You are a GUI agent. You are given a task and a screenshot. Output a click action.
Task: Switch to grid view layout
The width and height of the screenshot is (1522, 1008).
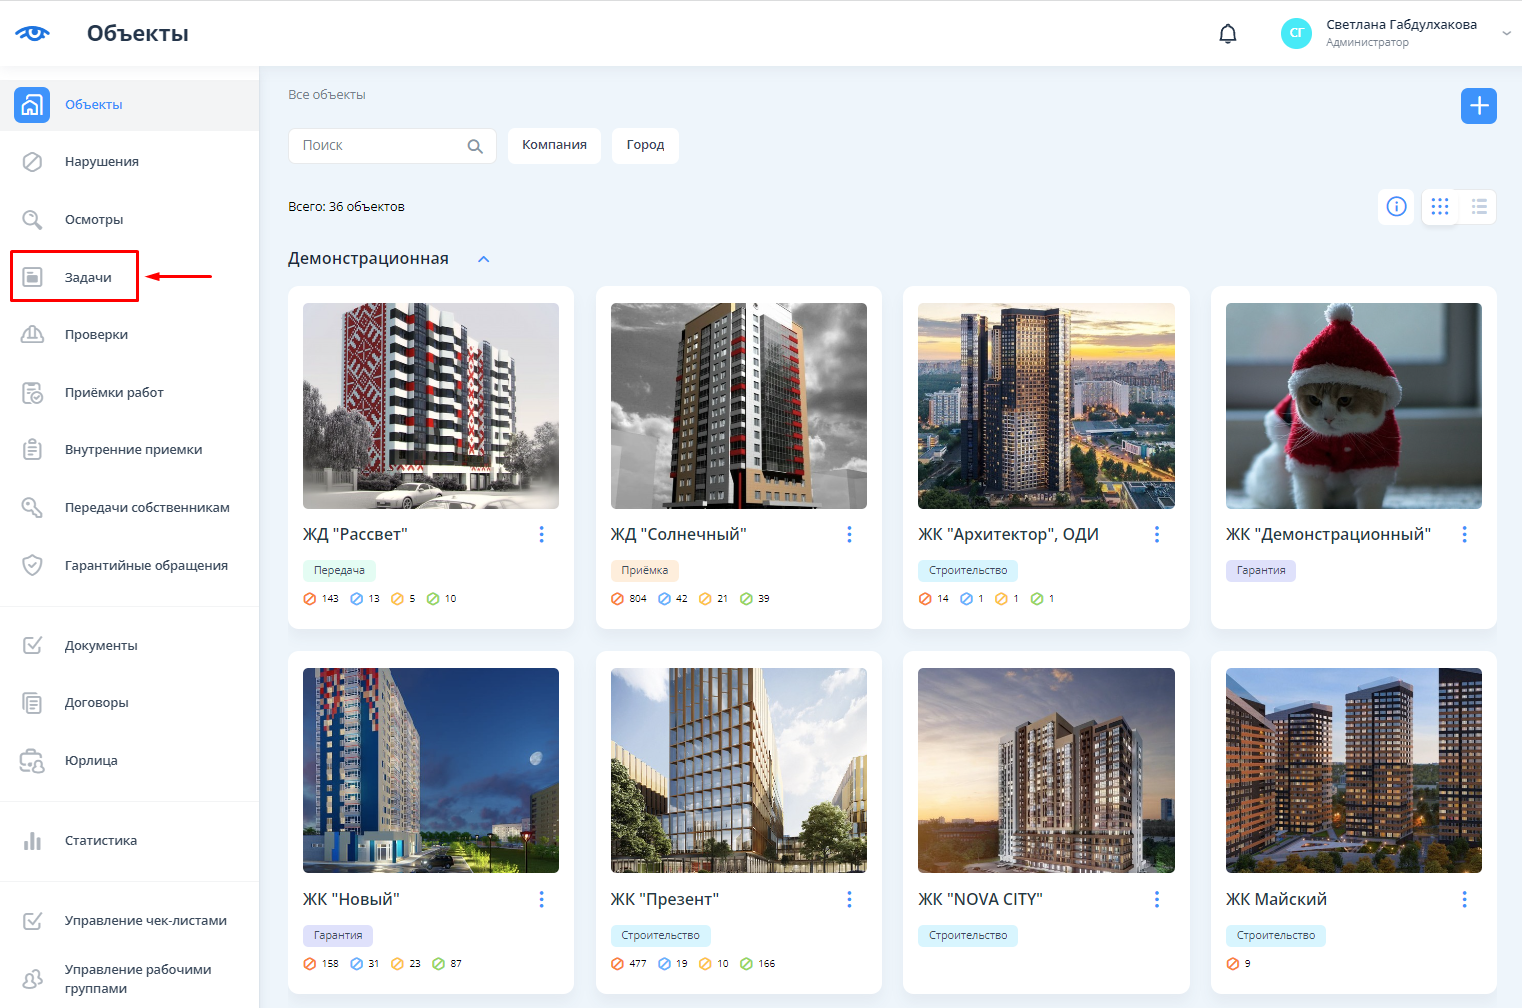pyautogui.click(x=1439, y=207)
